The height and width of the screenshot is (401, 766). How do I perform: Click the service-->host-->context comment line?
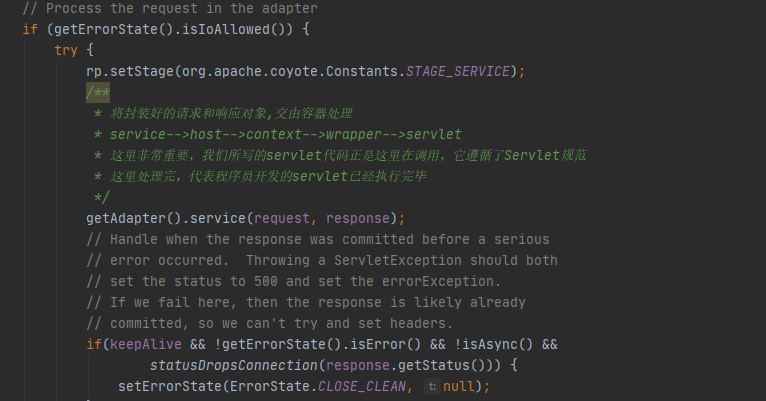click(285, 134)
